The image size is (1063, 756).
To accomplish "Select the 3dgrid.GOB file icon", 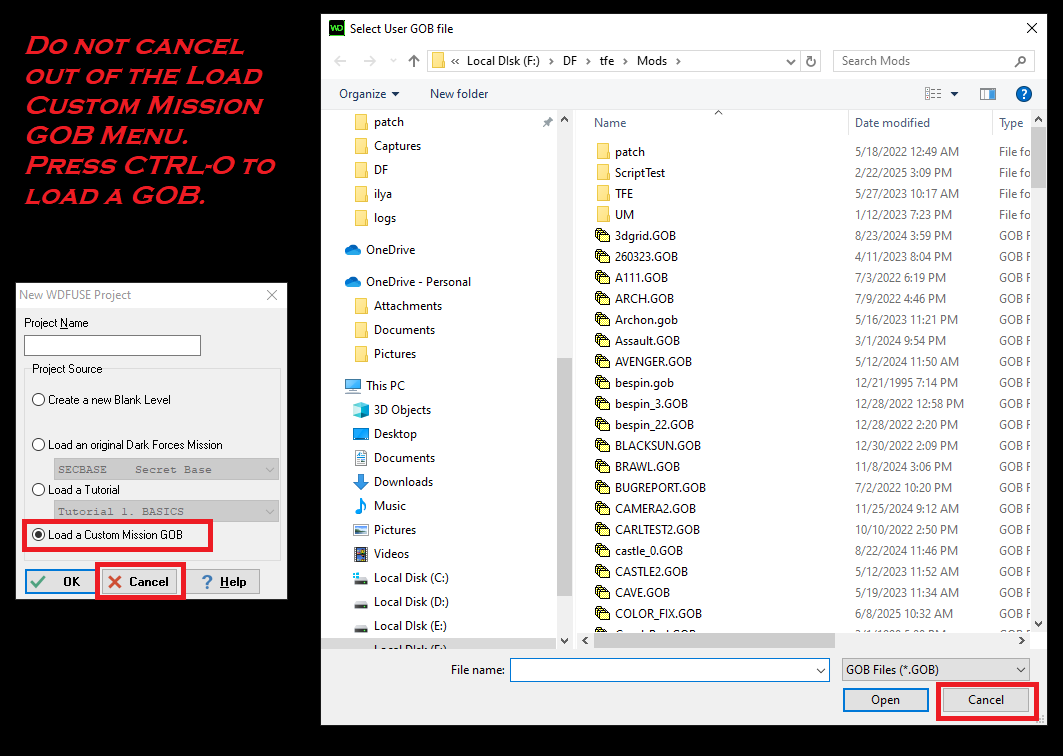I will tap(602, 235).
